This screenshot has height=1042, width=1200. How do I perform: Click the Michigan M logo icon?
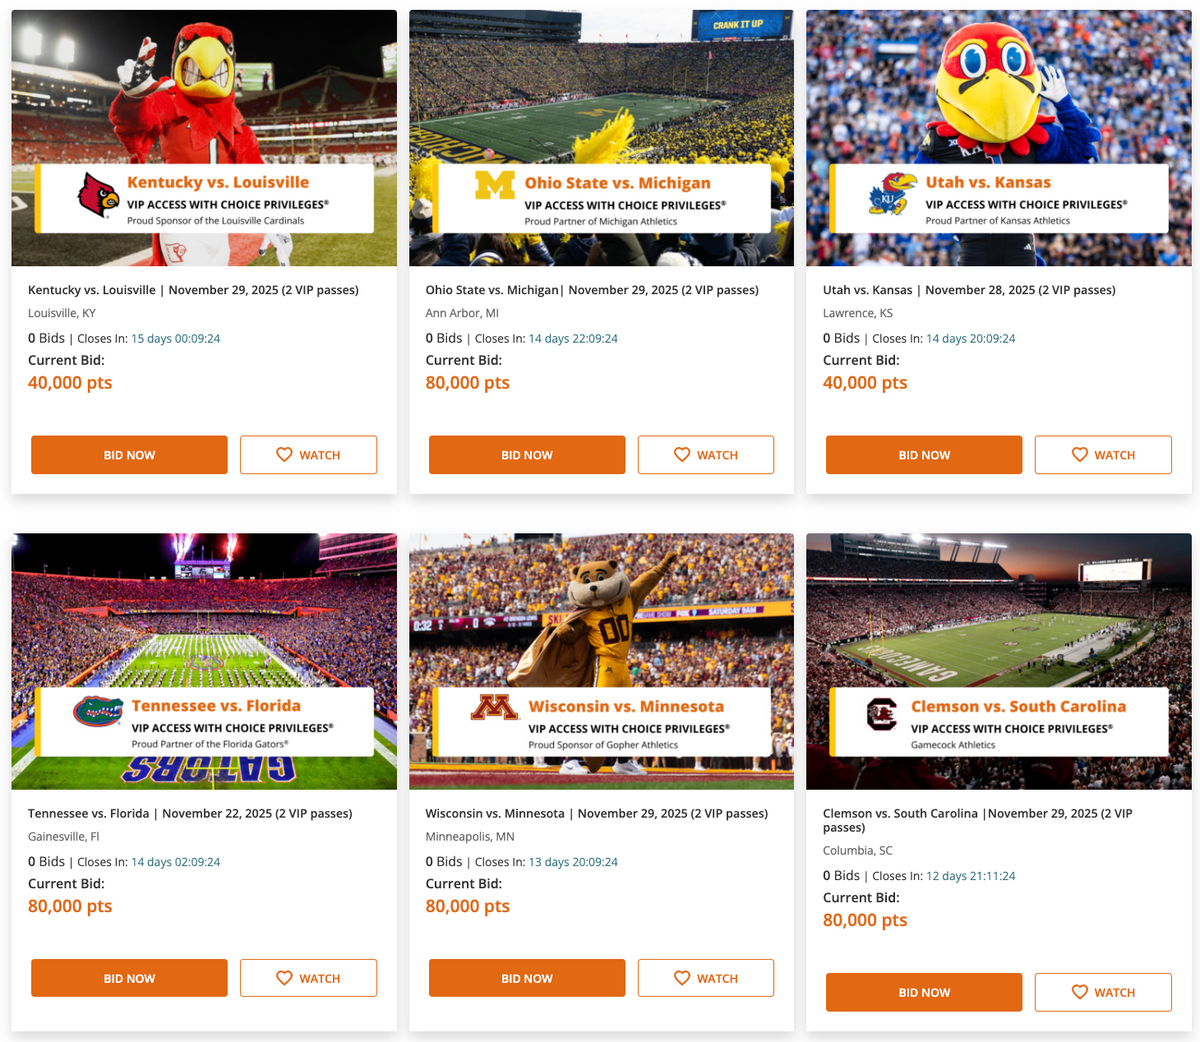[x=494, y=186]
